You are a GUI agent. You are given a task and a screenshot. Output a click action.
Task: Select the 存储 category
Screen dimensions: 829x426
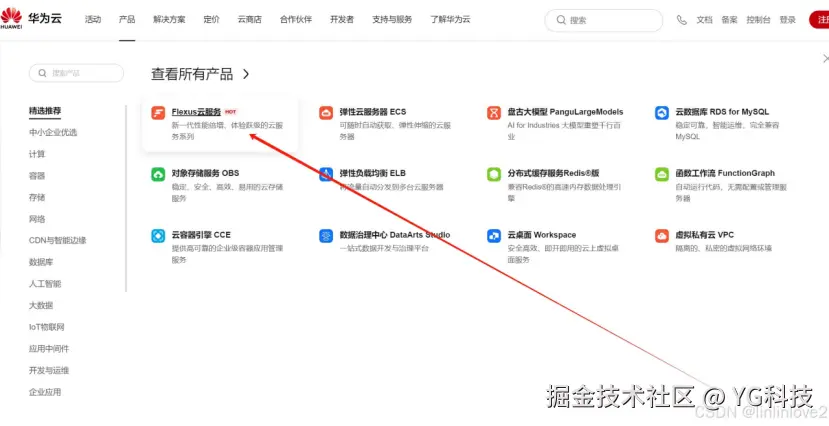click(x=37, y=197)
